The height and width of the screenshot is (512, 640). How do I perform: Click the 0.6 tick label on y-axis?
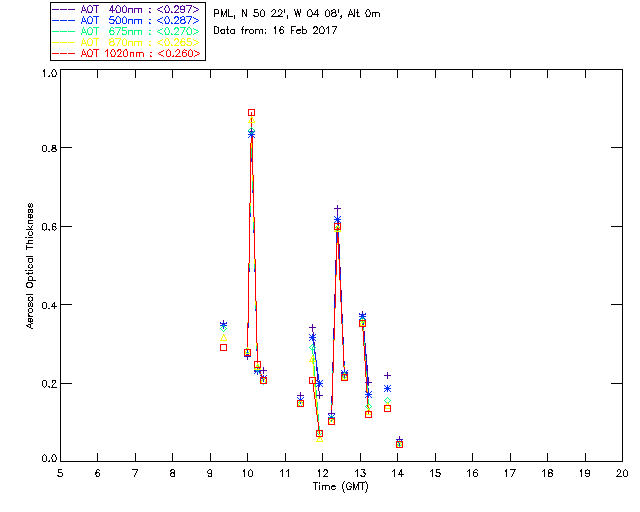[x=49, y=227]
